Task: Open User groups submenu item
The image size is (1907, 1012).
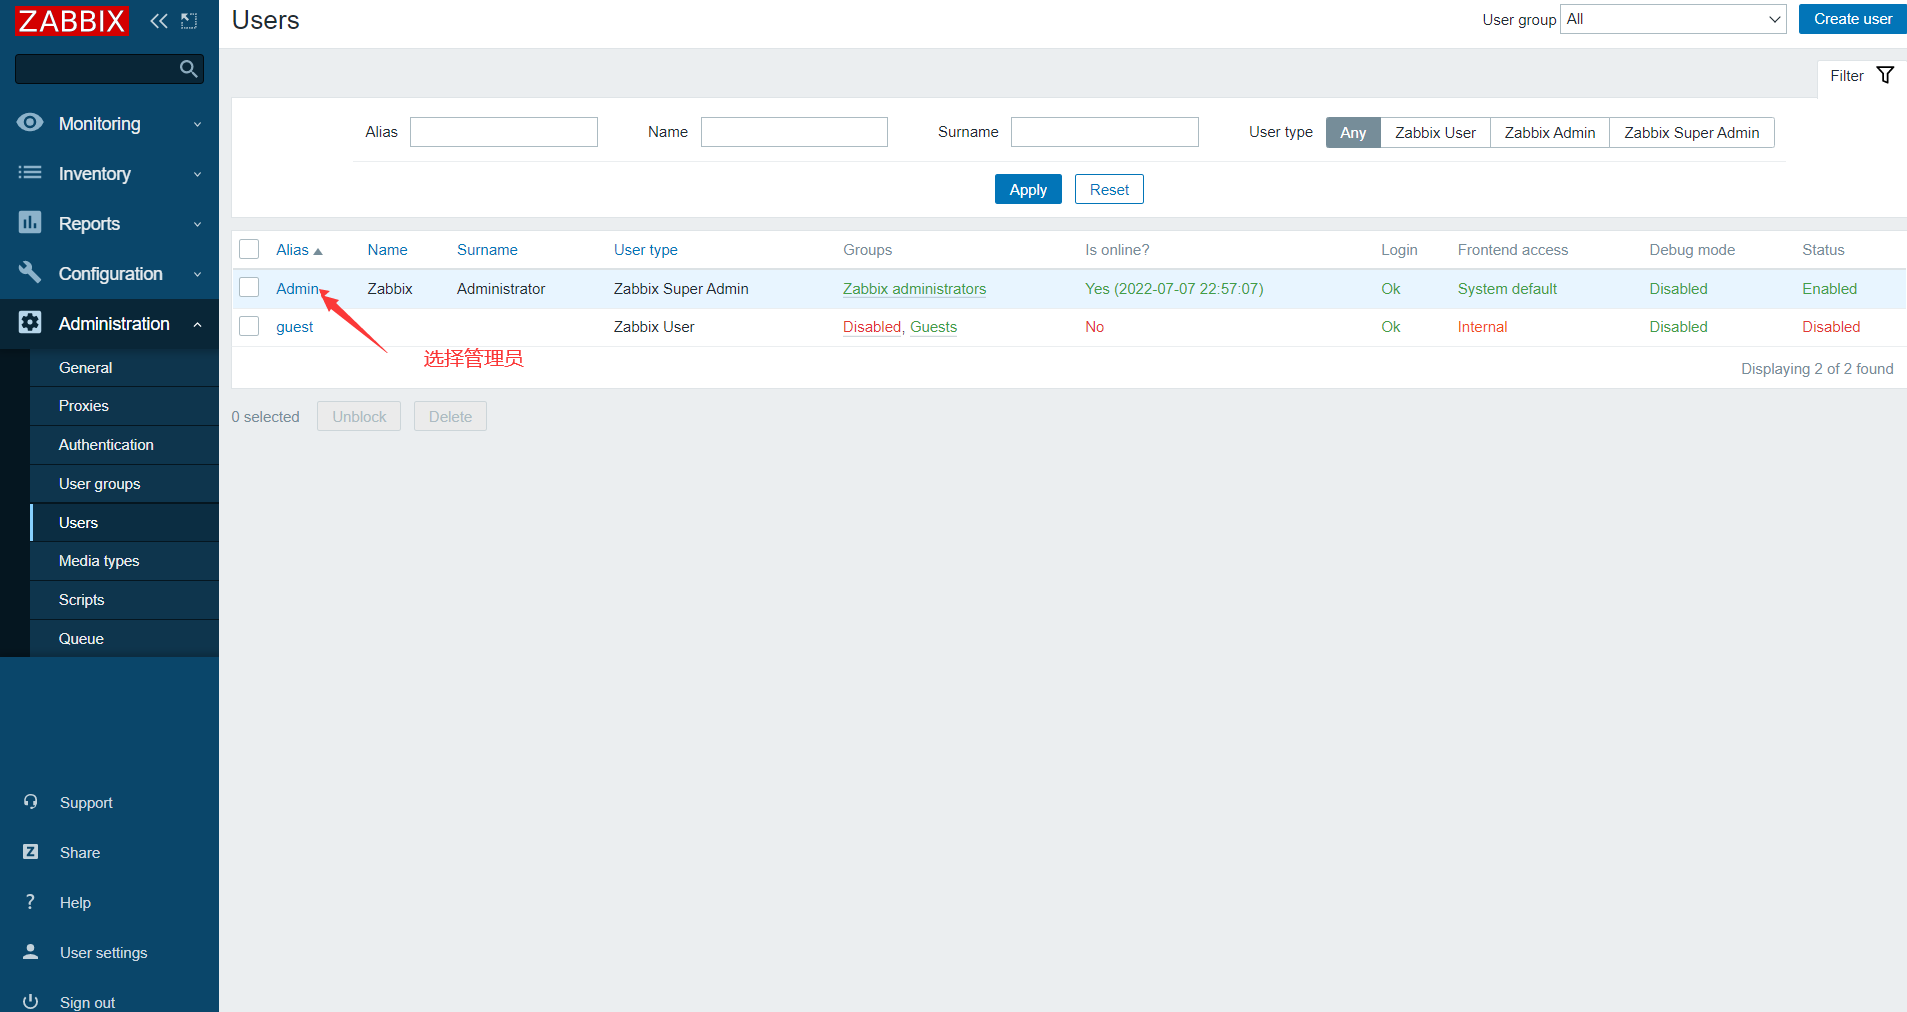Action: pos(124,484)
